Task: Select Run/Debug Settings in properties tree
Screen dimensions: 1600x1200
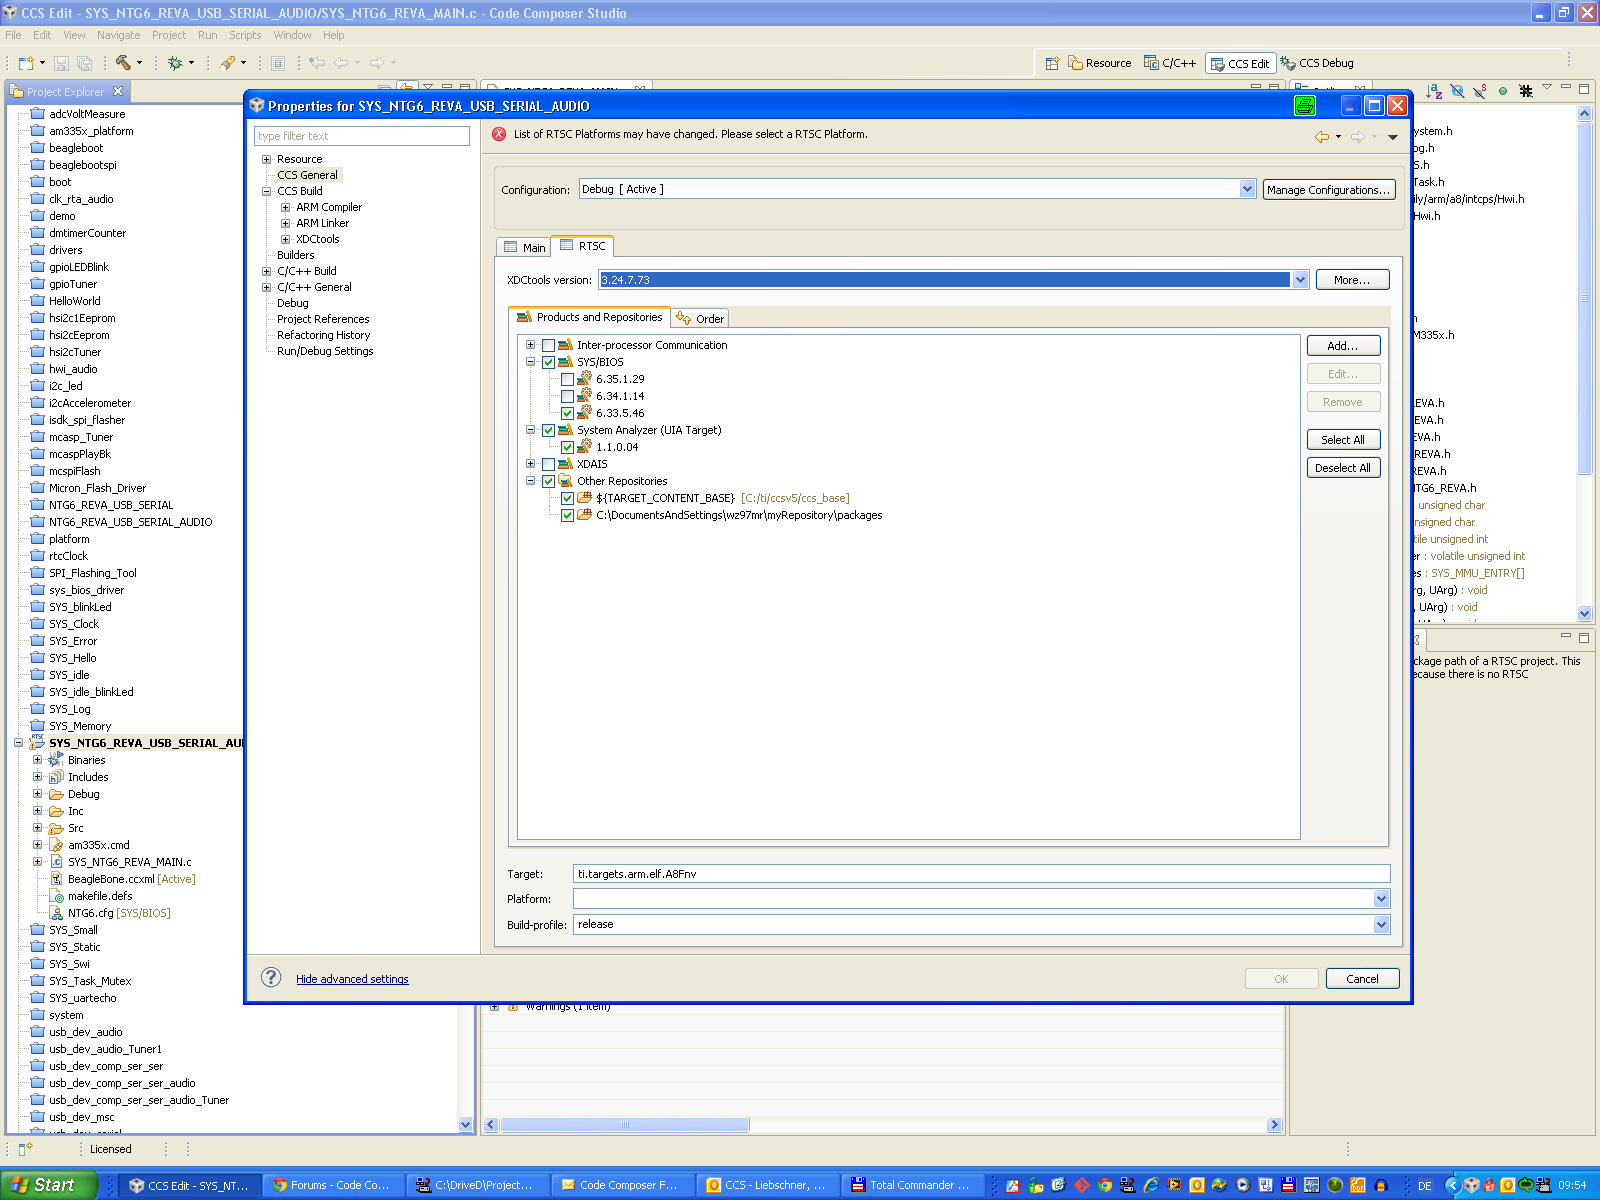Action: click(325, 351)
